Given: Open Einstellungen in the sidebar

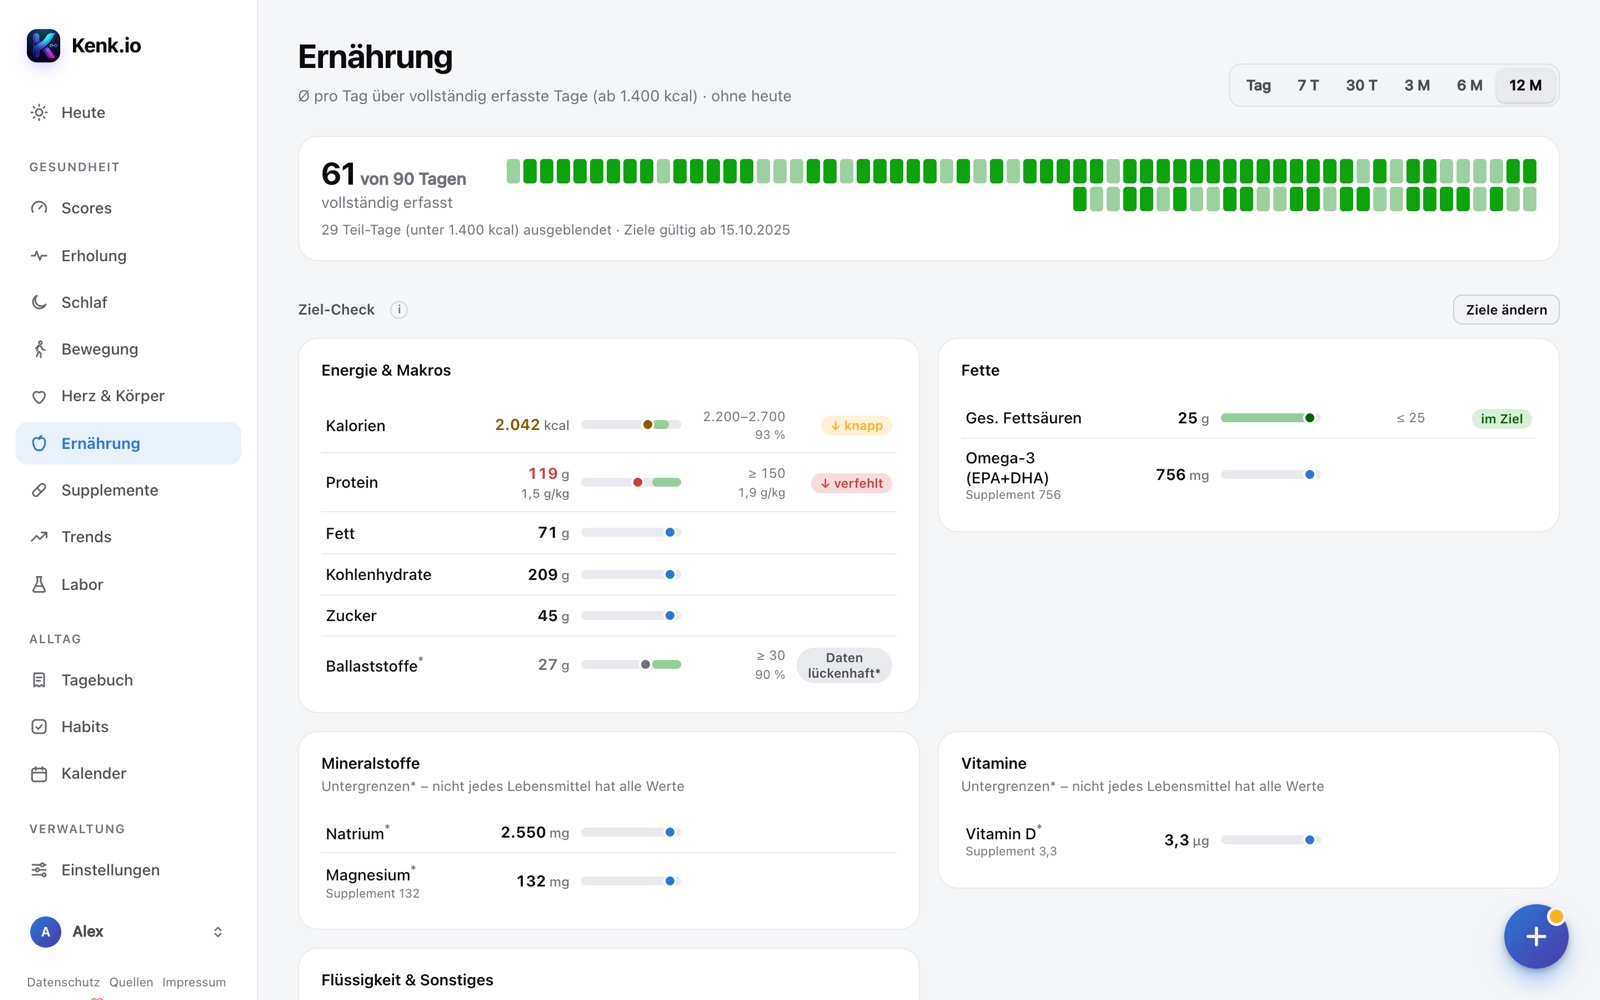Looking at the screenshot, I should (128, 870).
